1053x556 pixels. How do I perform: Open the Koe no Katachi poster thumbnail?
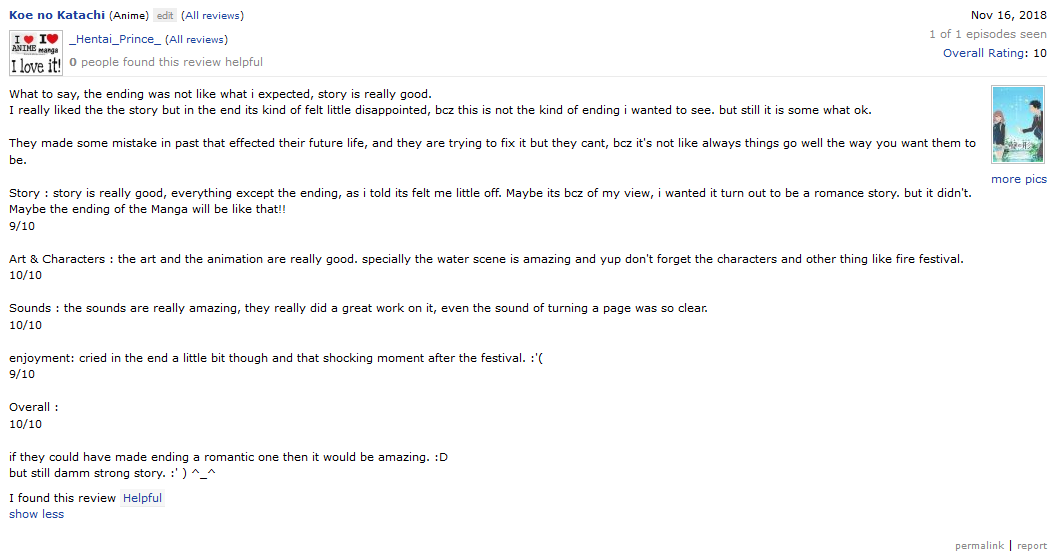1018,126
